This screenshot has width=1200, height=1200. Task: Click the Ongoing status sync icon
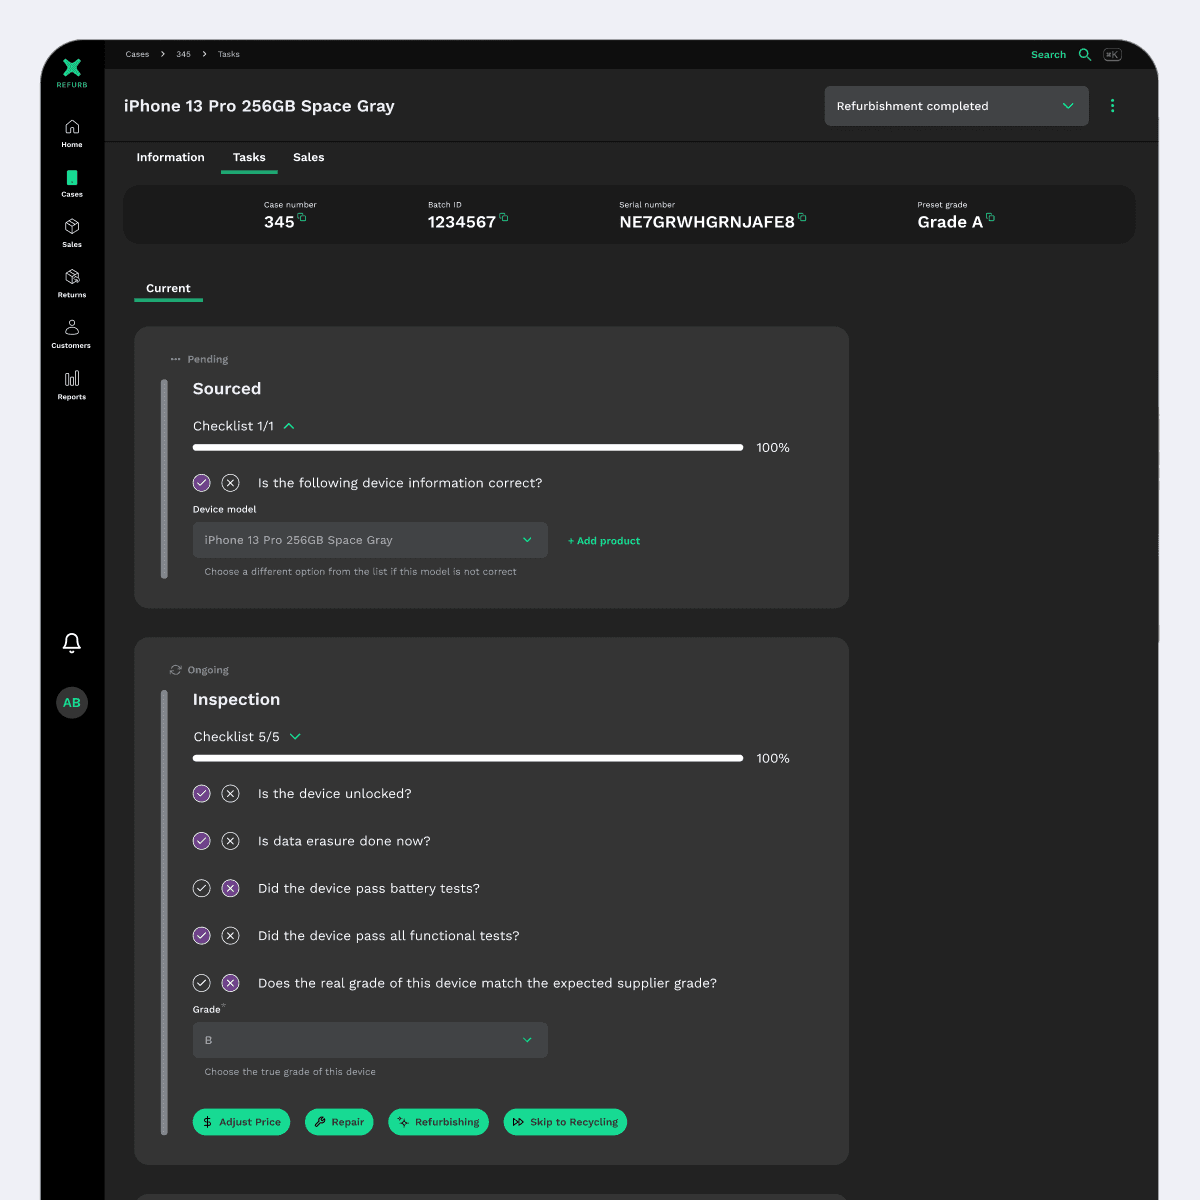[x=176, y=670]
